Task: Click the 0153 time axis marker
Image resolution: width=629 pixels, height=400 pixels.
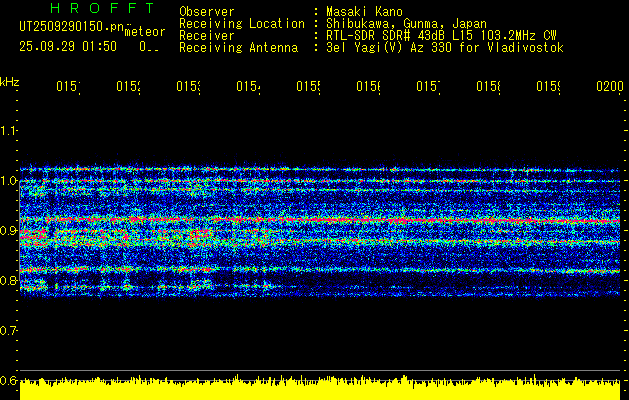Action: (x=188, y=87)
